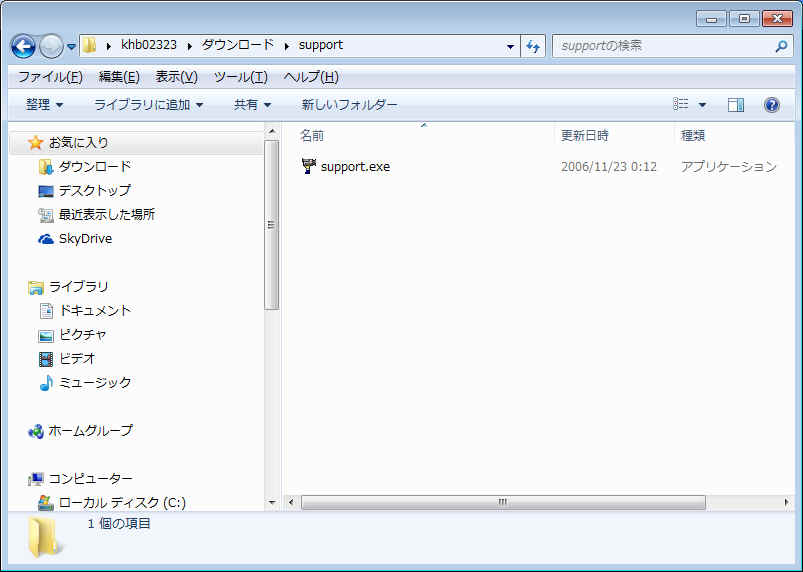
Task: Refresh the folder with the refresh icon
Action: click(x=533, y=47)
